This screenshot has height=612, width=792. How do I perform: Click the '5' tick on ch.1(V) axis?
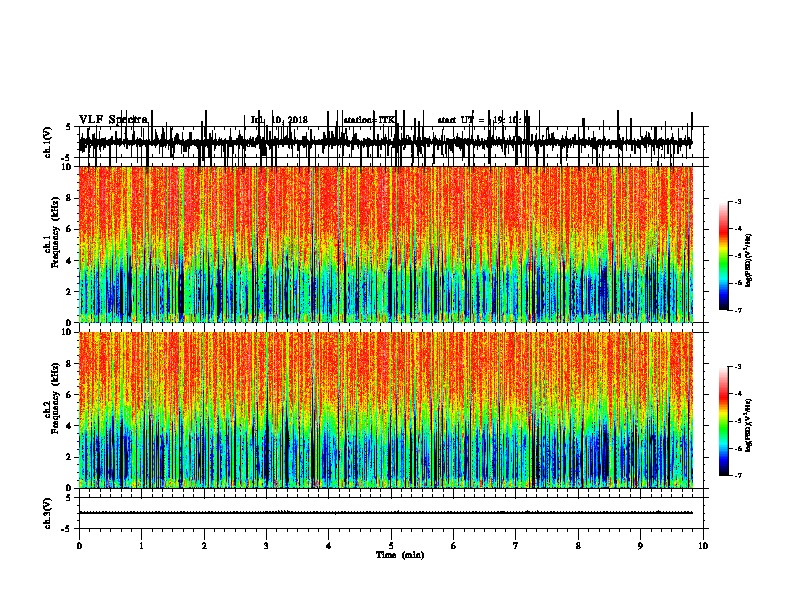point(68,127)
